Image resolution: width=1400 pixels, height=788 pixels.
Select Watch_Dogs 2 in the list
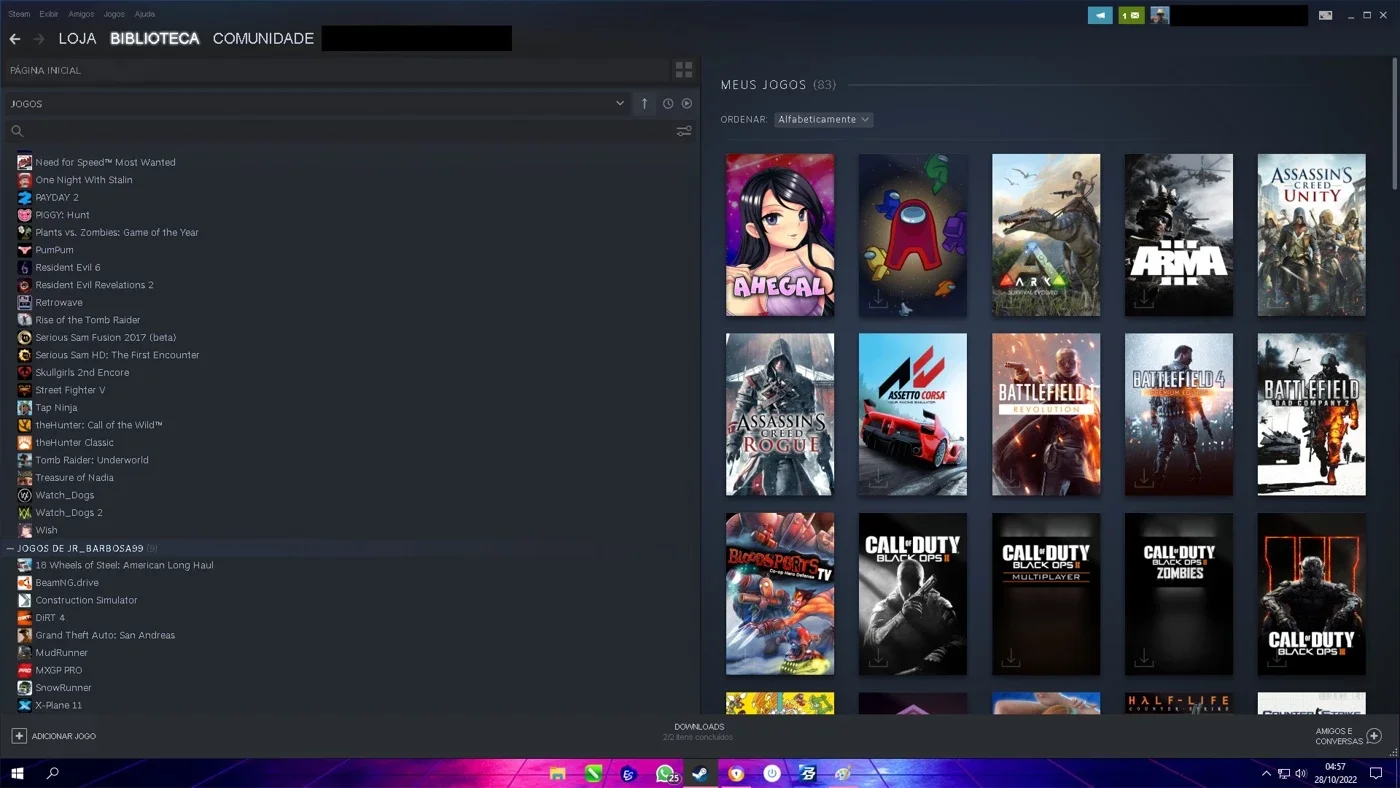point(69,513)
